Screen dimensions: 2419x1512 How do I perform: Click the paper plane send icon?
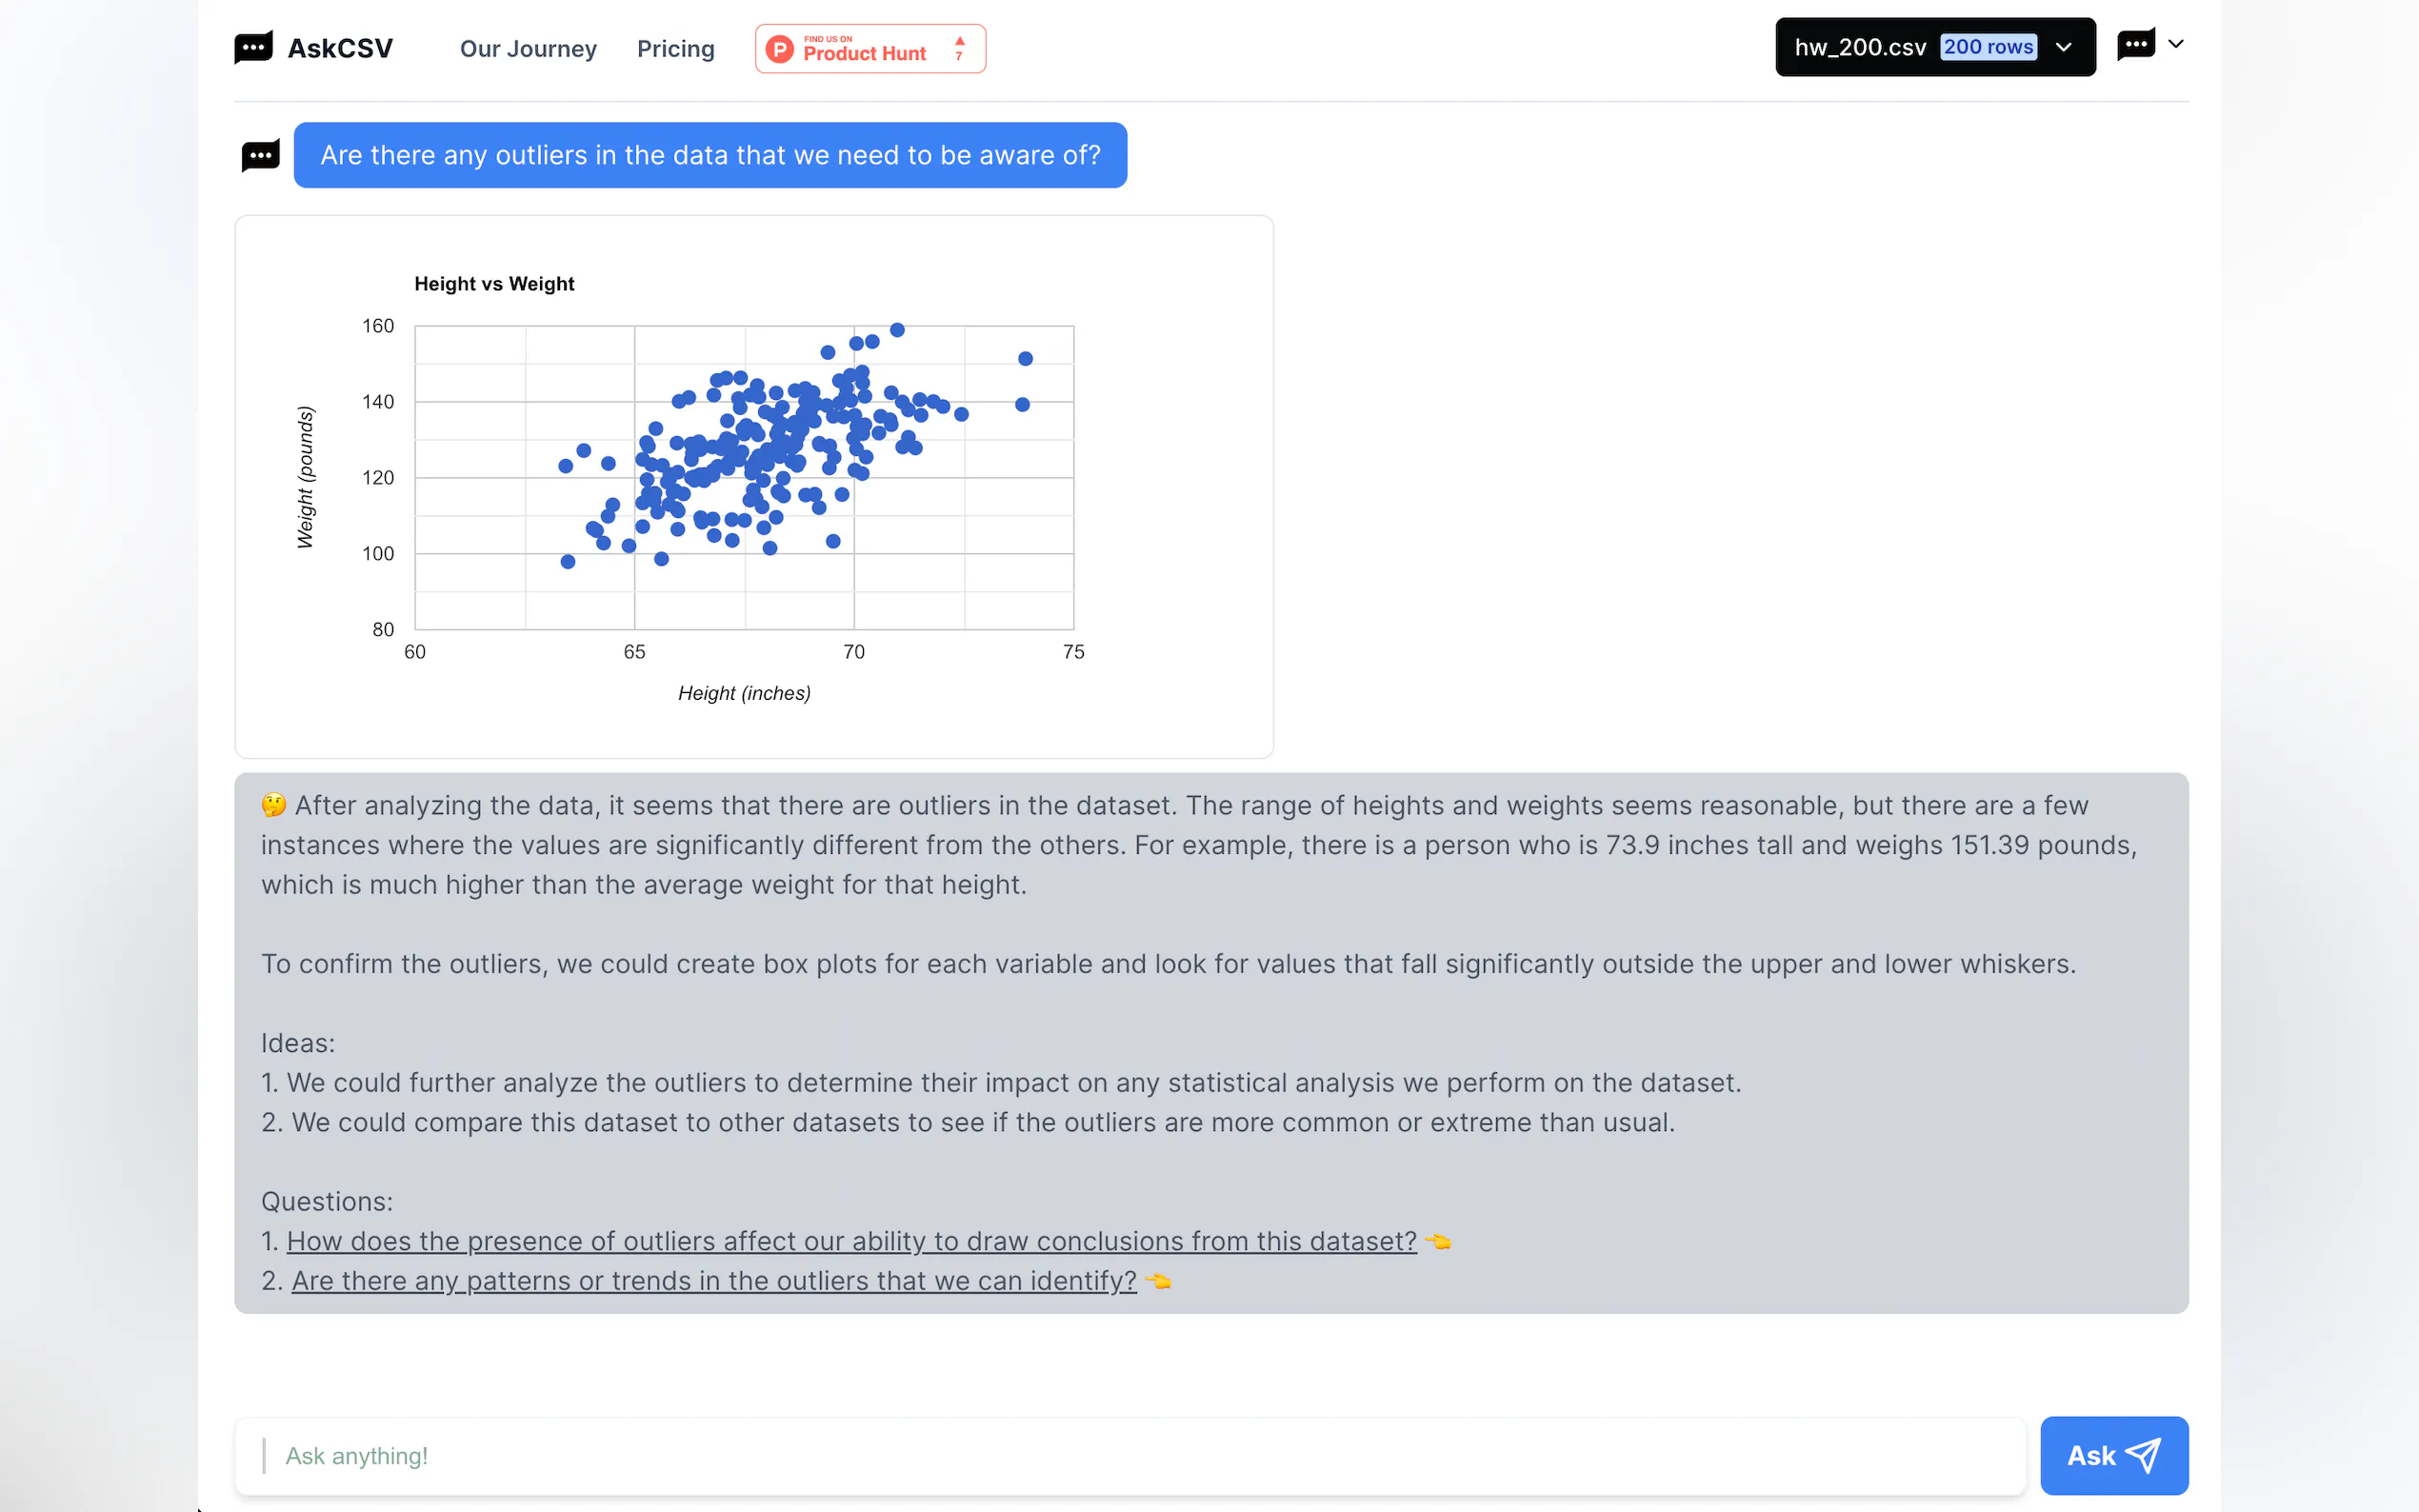(2144, 1455)
